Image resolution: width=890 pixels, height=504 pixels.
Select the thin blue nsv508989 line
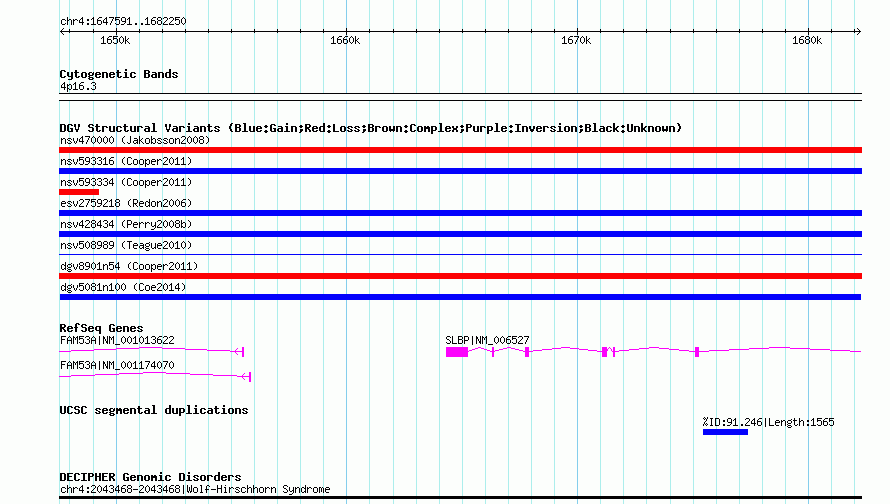460,254
